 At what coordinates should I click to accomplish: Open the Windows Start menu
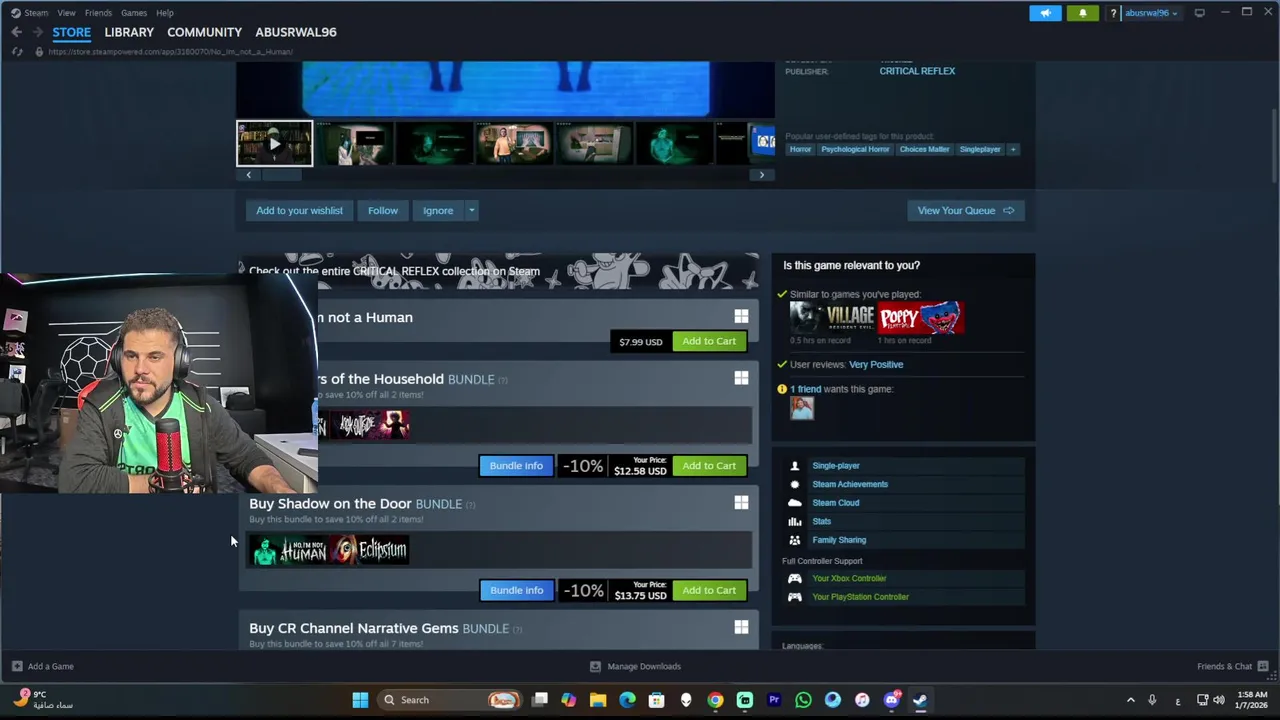[x=360, y=700]
